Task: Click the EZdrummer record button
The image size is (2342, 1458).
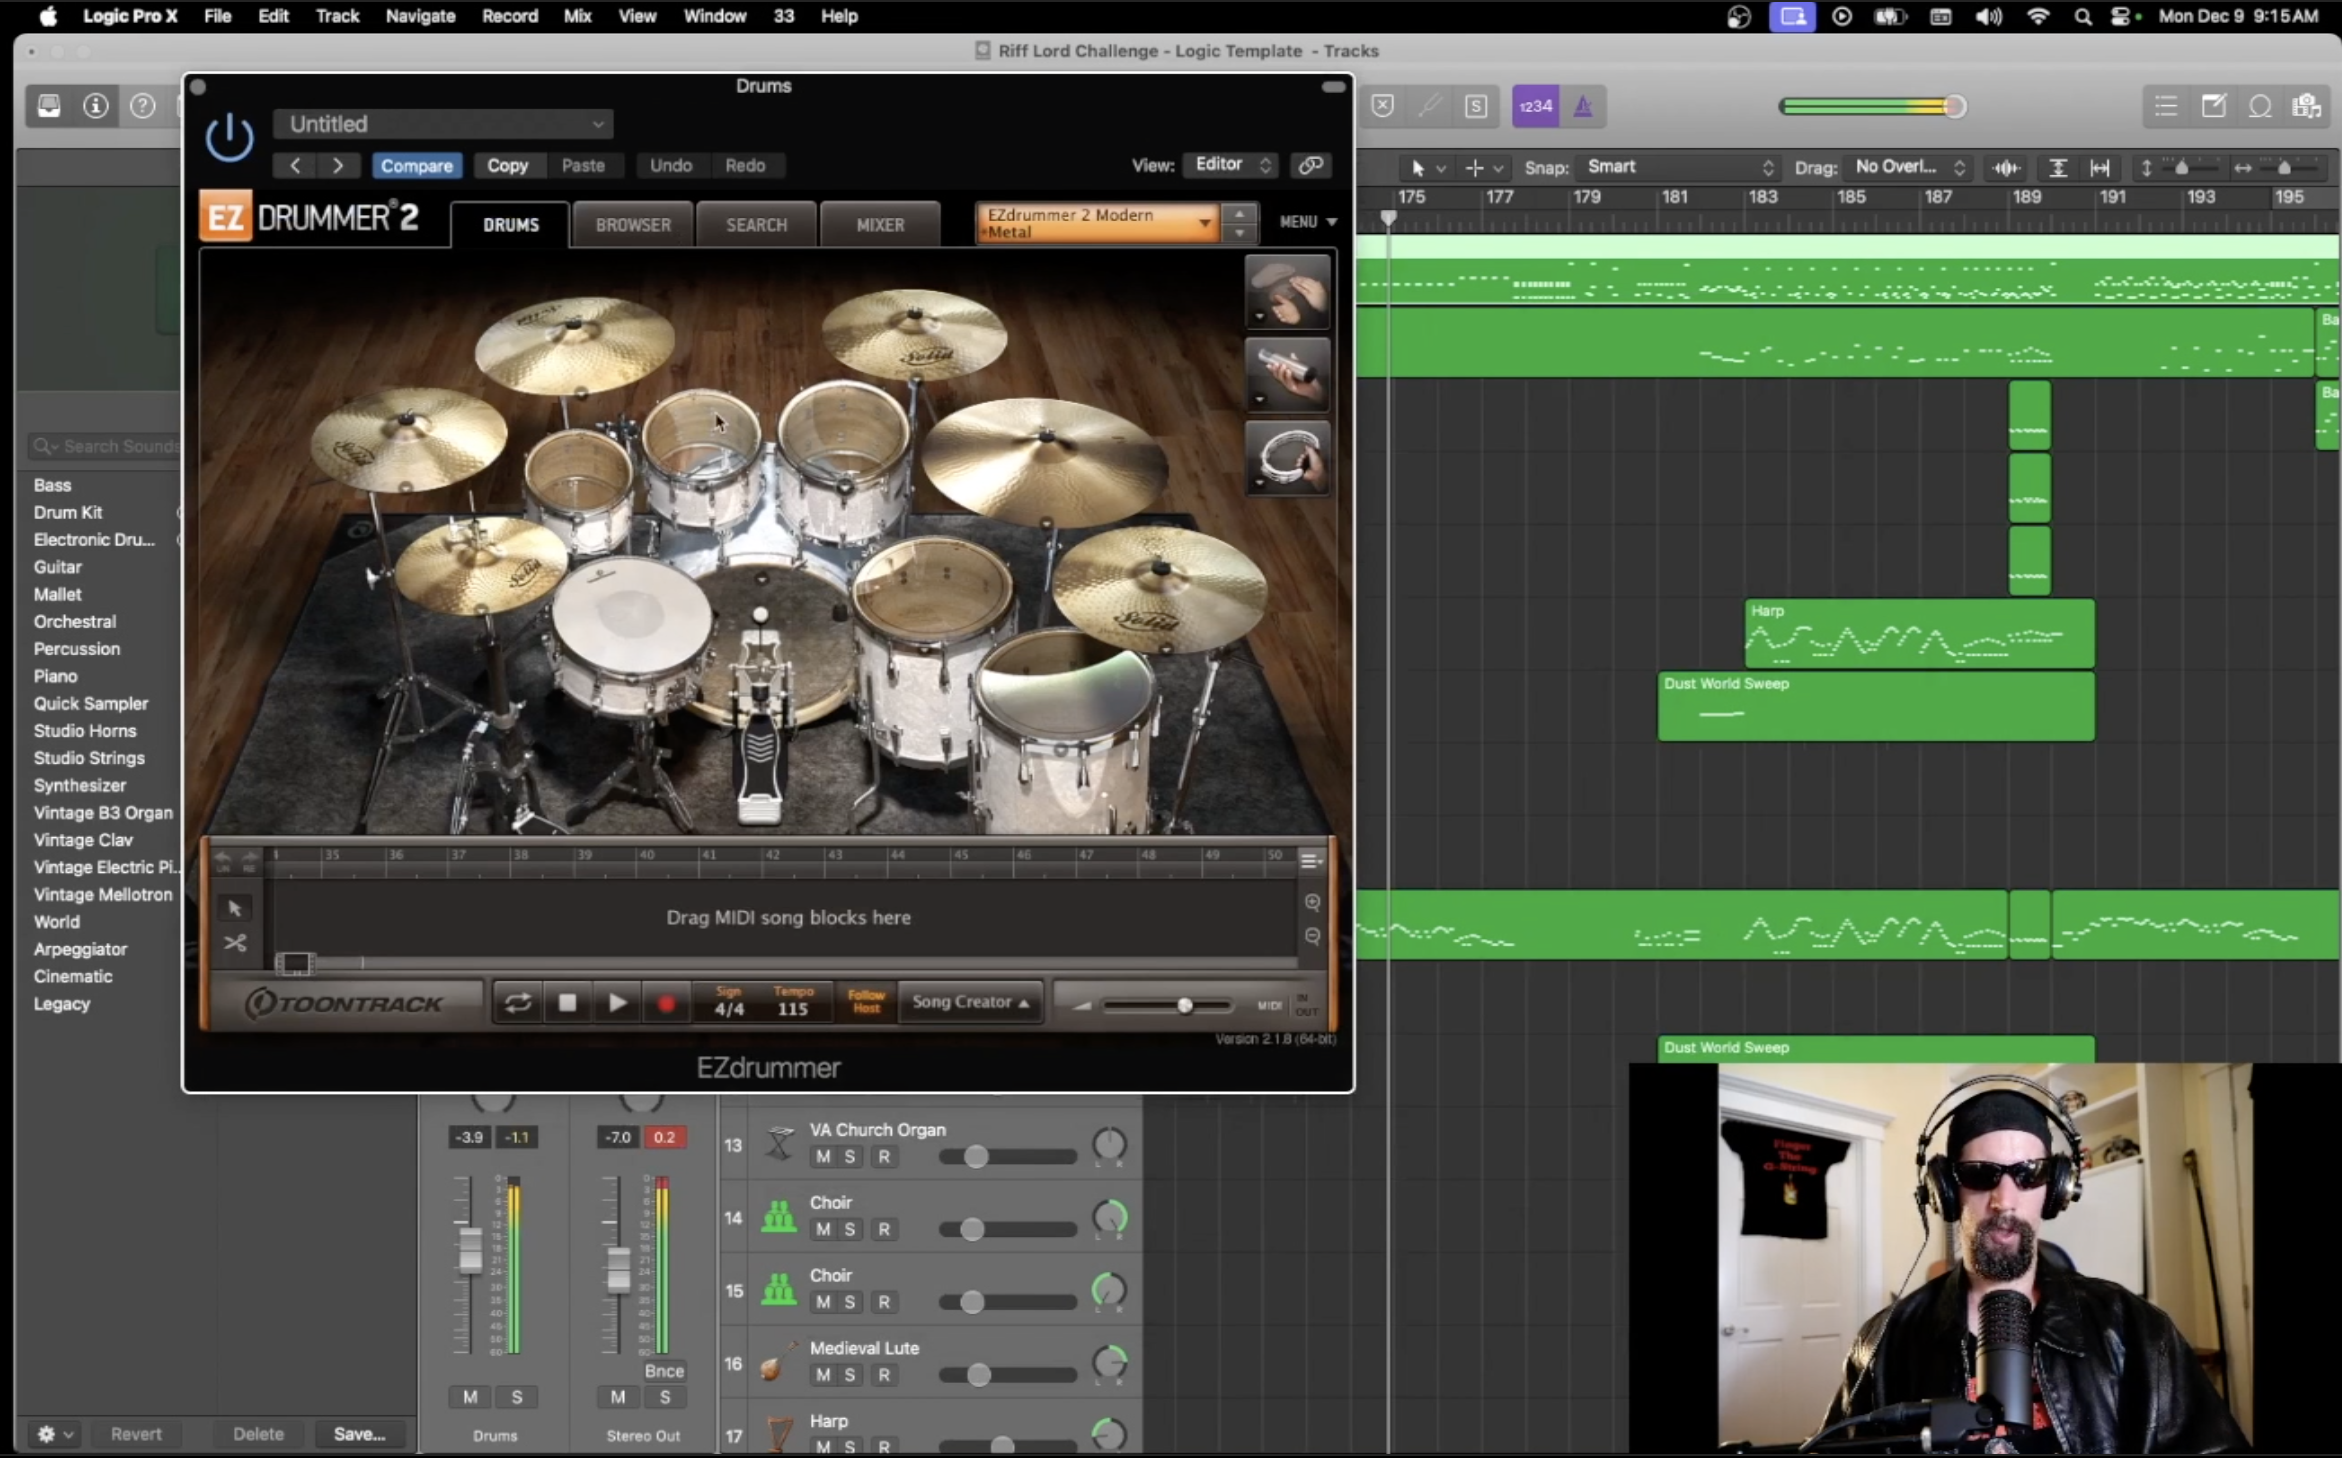Action: [x=666, y=1003]
